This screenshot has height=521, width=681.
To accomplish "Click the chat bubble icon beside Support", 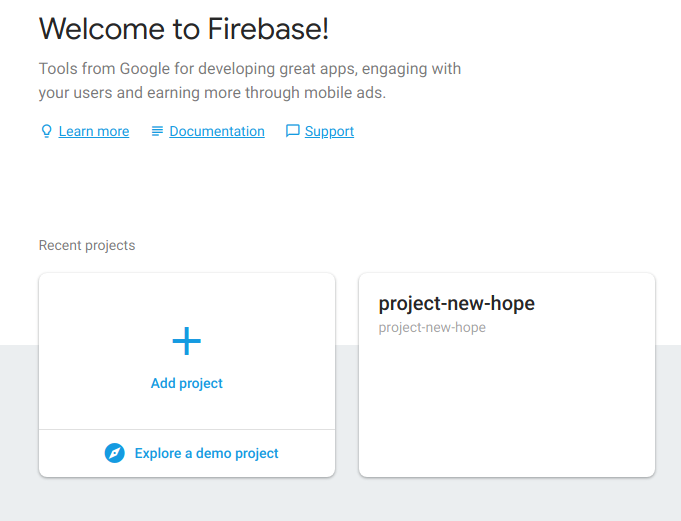I will [292, 131].
